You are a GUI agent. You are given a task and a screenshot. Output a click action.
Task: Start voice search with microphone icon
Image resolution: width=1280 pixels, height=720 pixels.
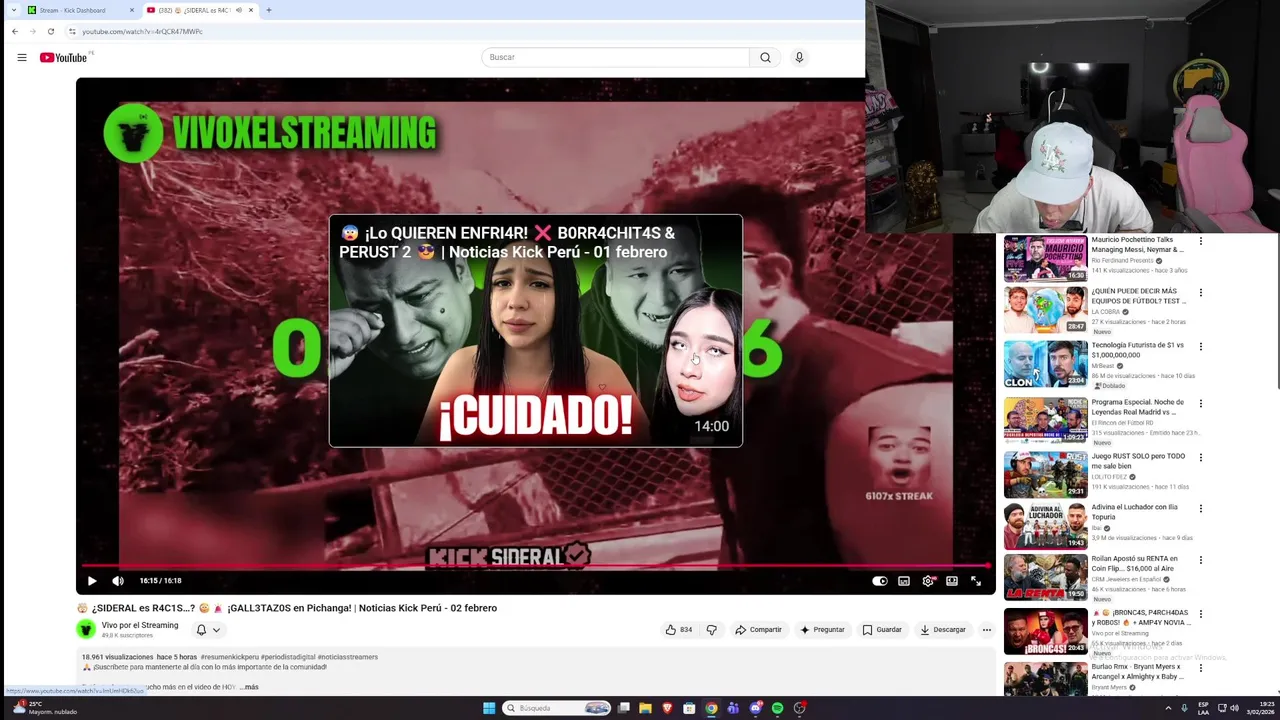pos(799,57)
